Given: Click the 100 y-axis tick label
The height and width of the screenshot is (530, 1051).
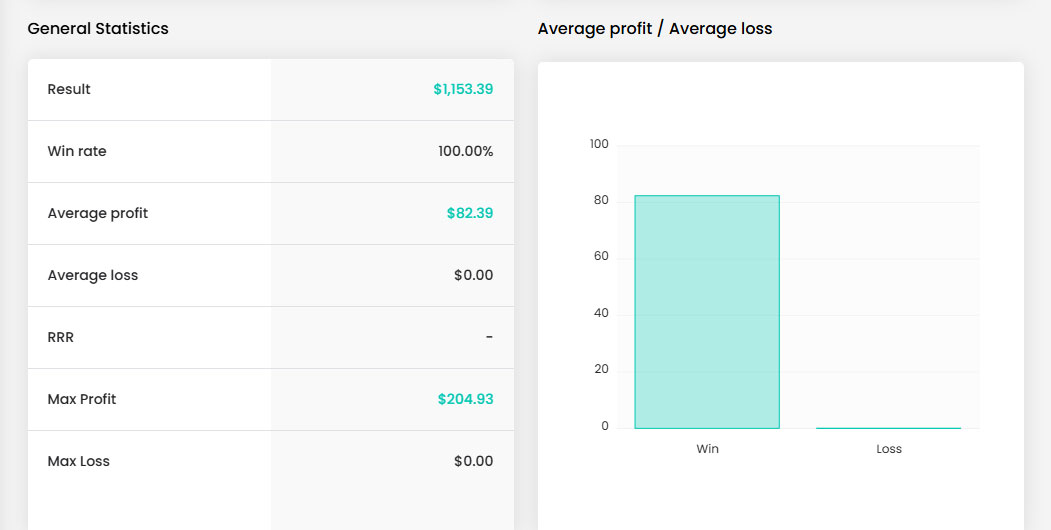Looking at the screenshot, I should 599,144.
